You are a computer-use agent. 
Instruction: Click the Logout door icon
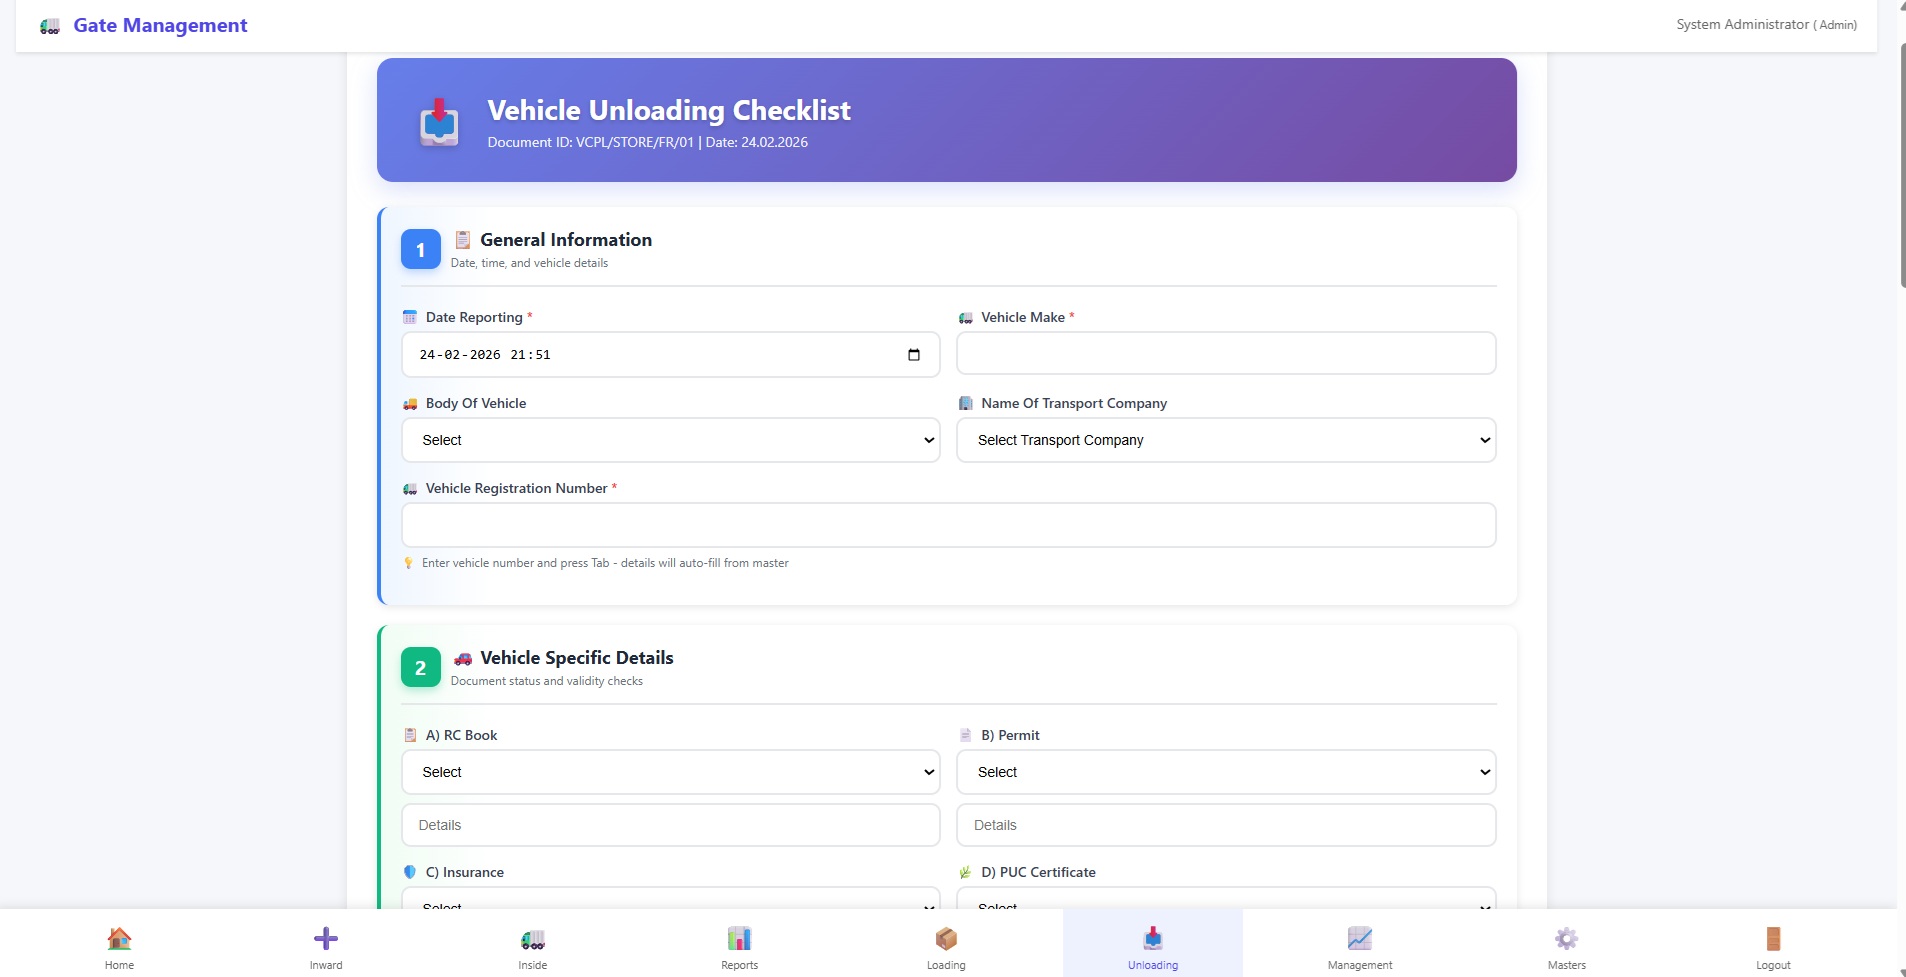pyautogui.click(x=1773, y=939)
